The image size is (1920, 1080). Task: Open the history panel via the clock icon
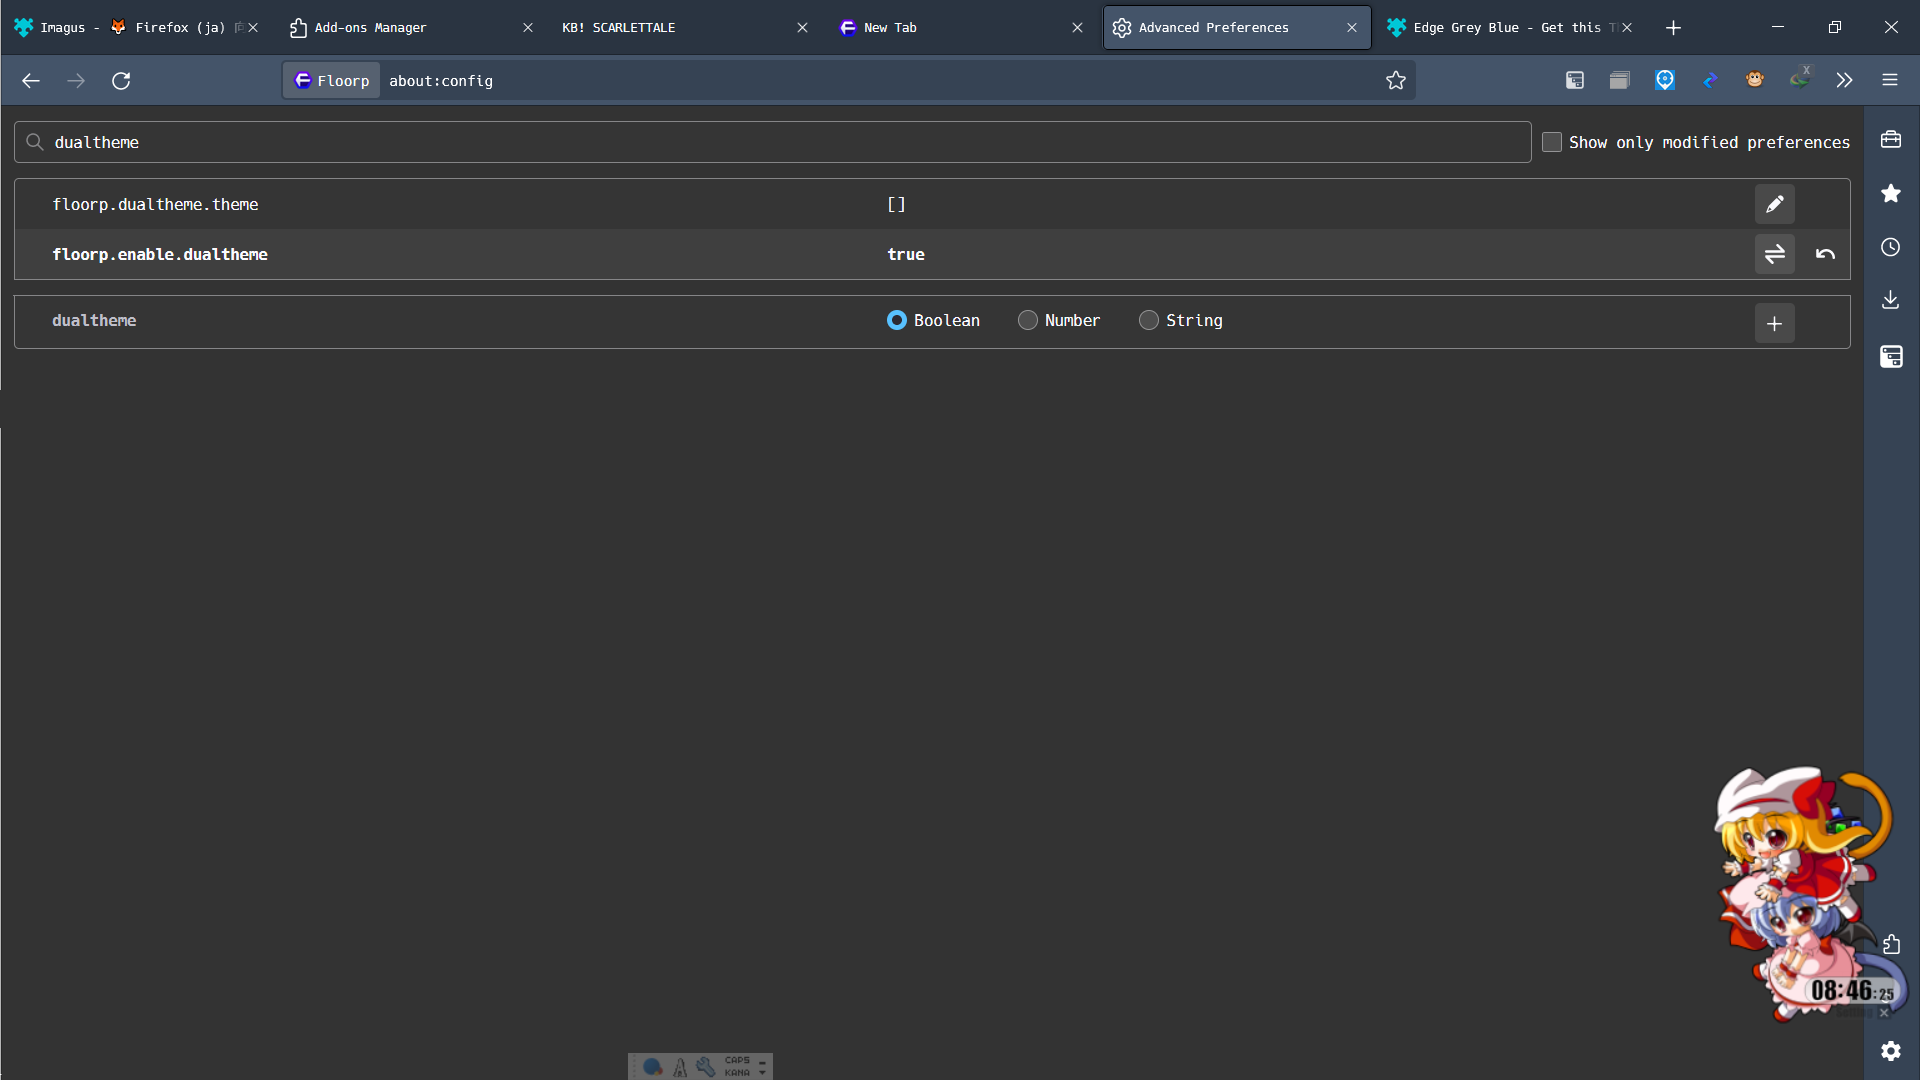[1890, 247]
